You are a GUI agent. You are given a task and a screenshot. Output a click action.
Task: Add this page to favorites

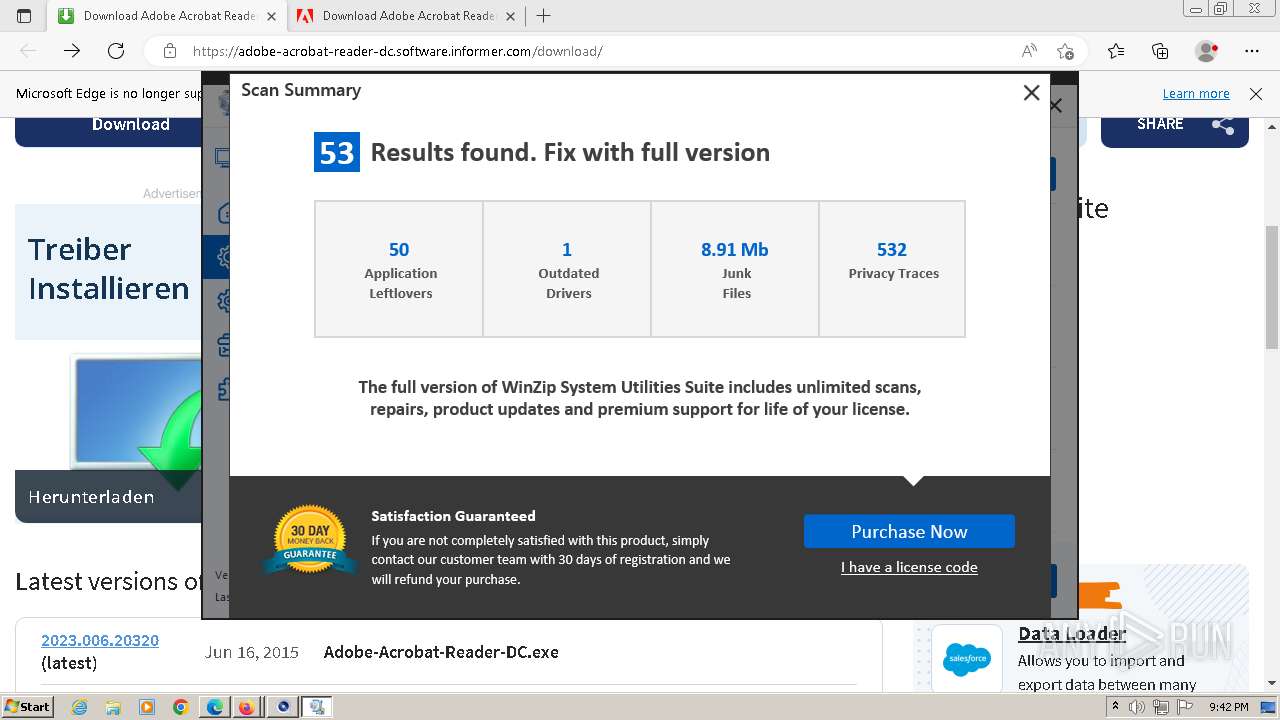click(1065, 51)
